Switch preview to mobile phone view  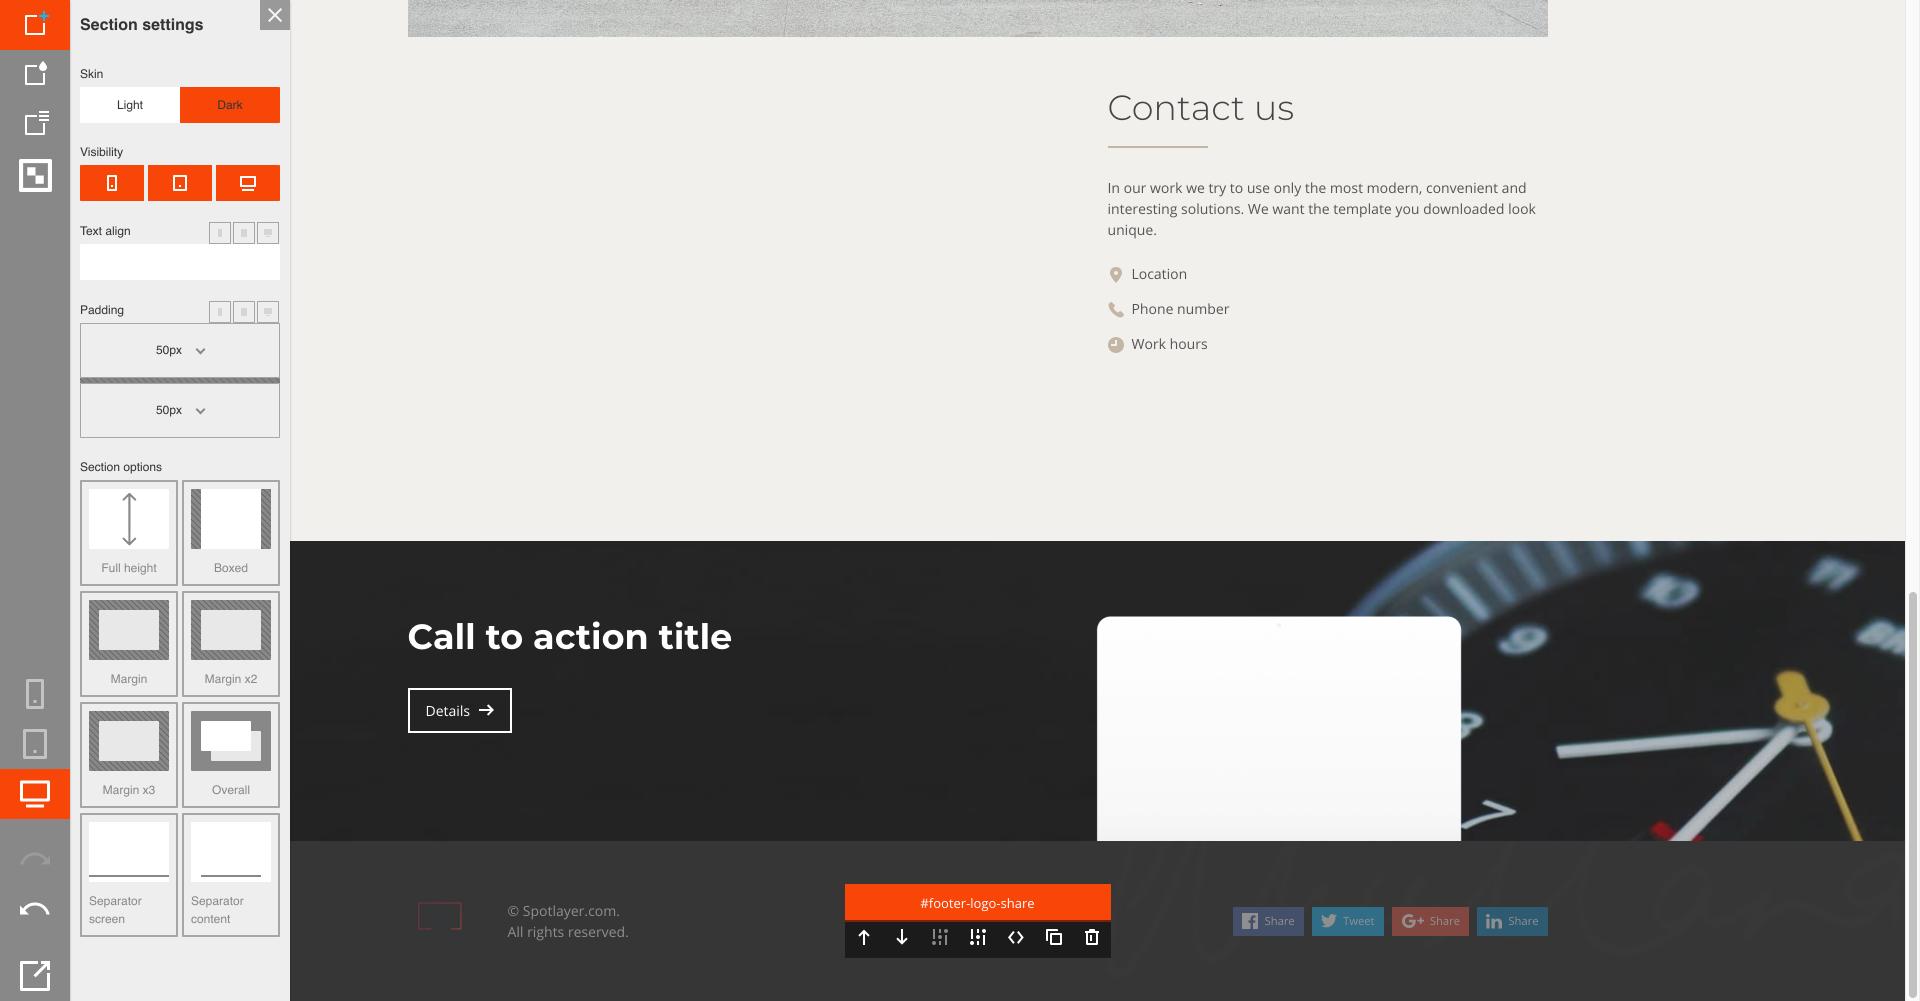(35, 694)
